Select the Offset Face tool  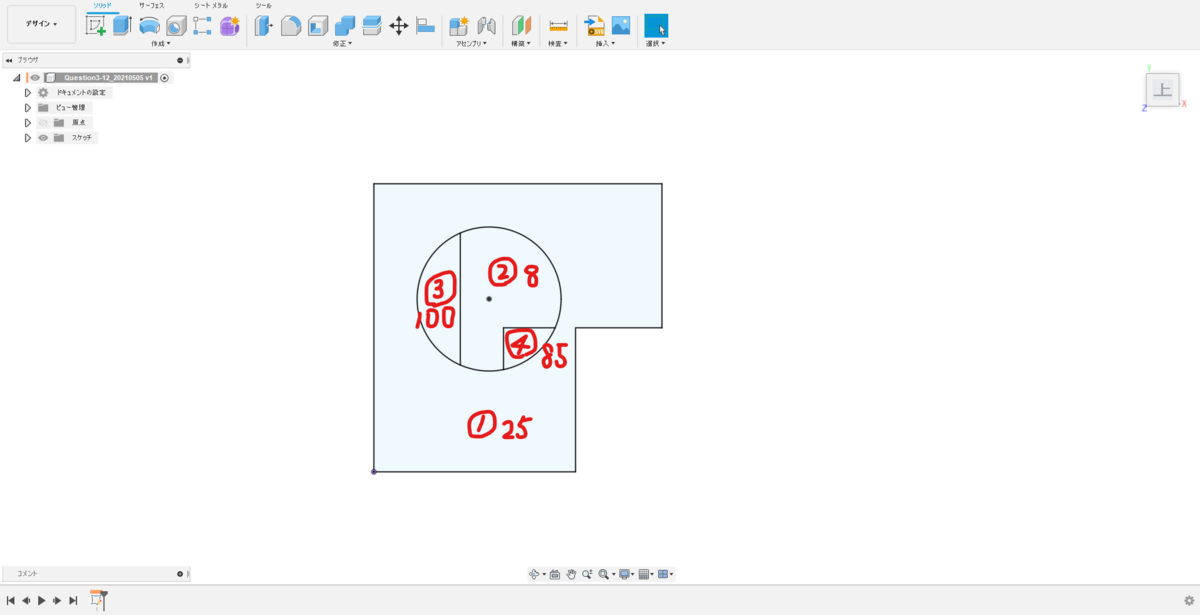[372, 26]
